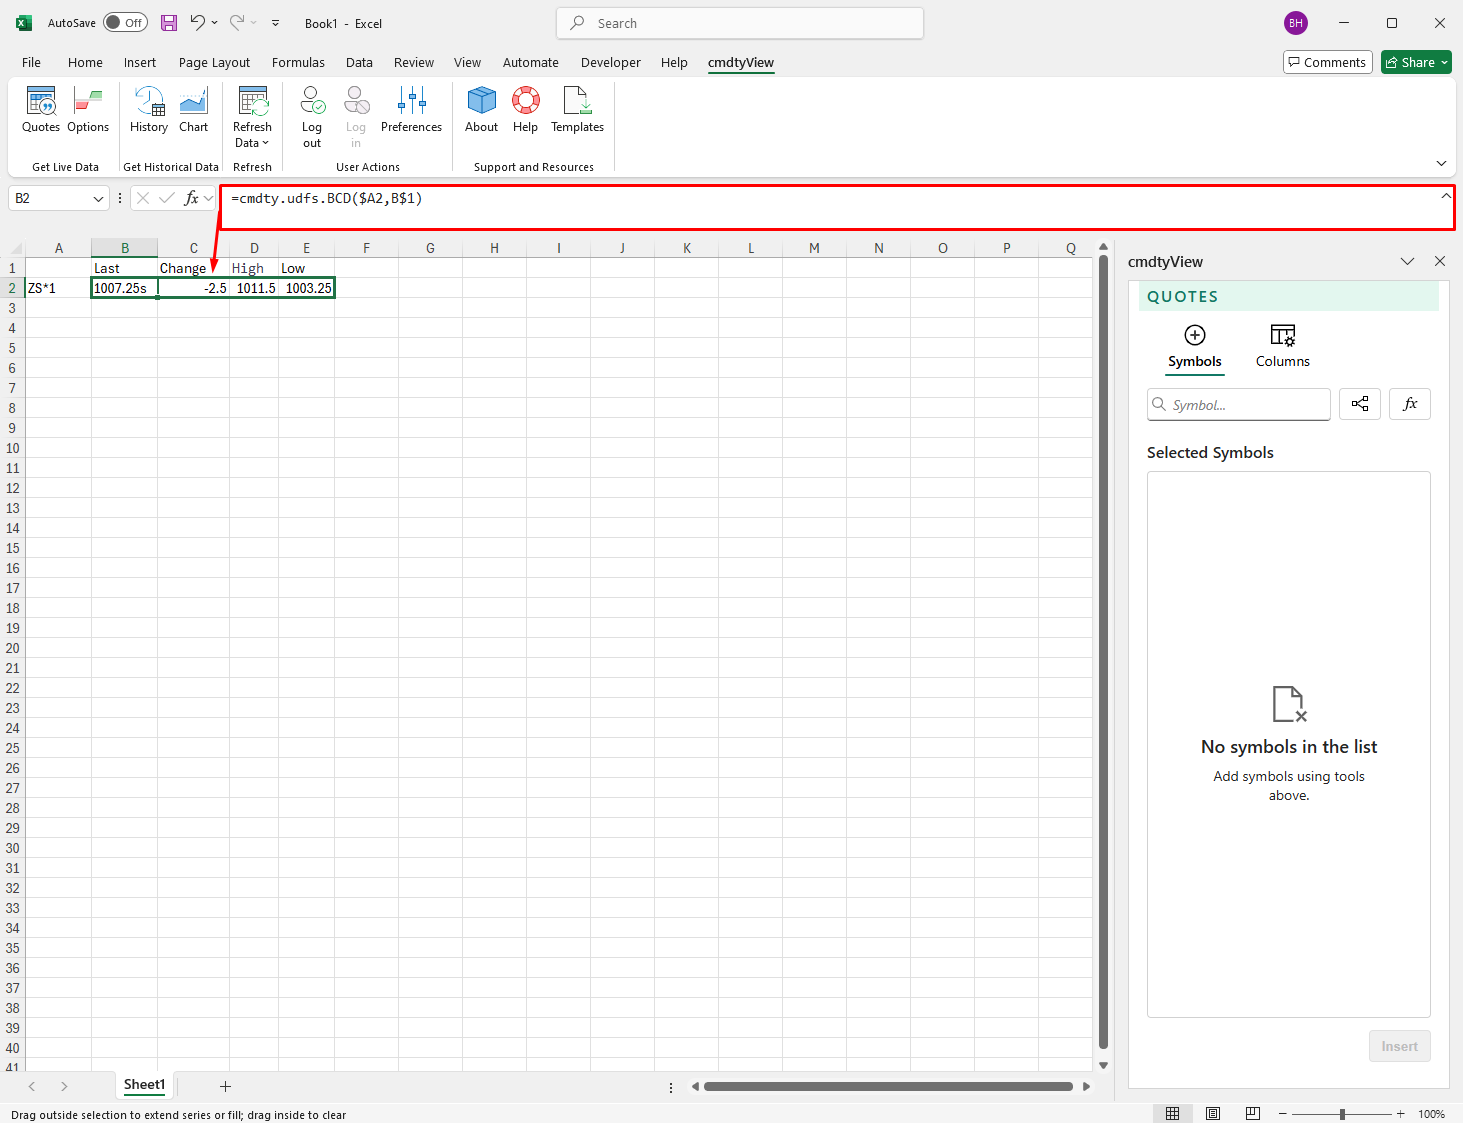Click the Log out icon
The height and width of the screenshot is (1123, 1463).
pyautogui.click(x=312, y=117)
